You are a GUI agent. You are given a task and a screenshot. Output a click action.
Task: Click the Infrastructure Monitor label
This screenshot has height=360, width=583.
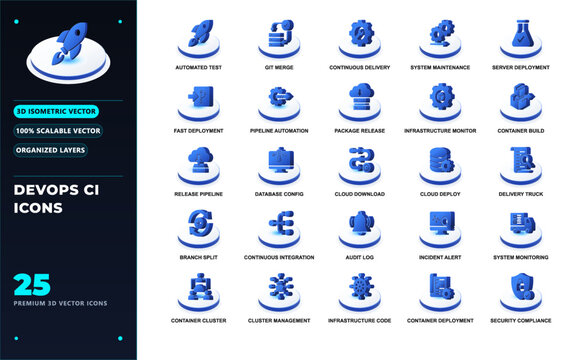[x=440, y=131]
